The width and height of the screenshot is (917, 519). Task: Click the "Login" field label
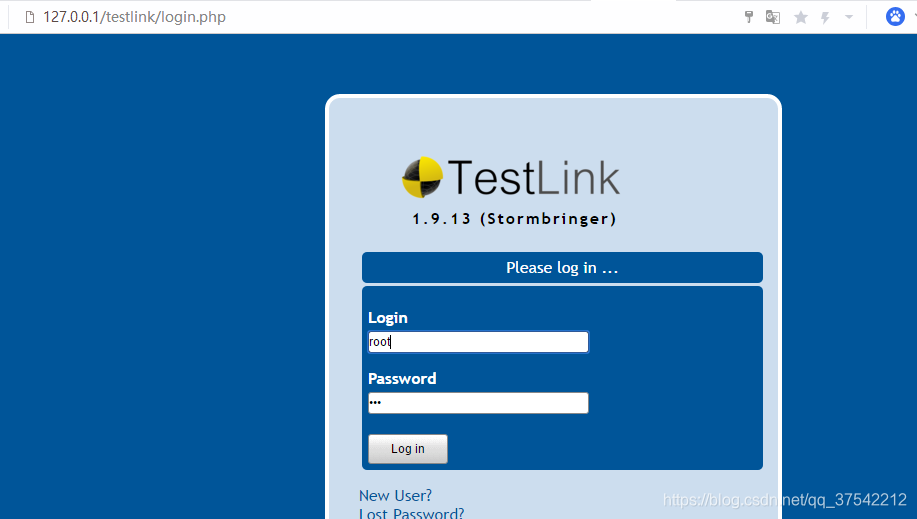coord(388,318)
